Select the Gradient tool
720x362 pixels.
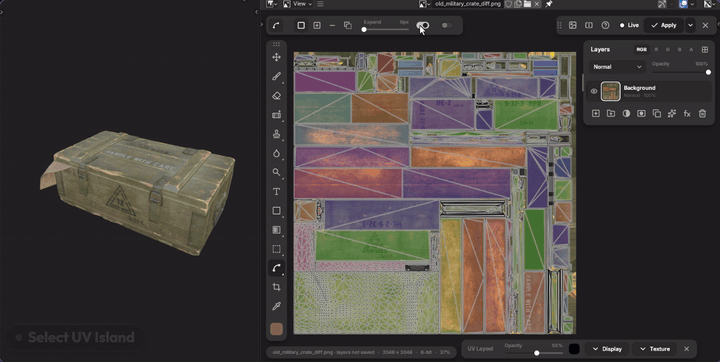(276, 230)
